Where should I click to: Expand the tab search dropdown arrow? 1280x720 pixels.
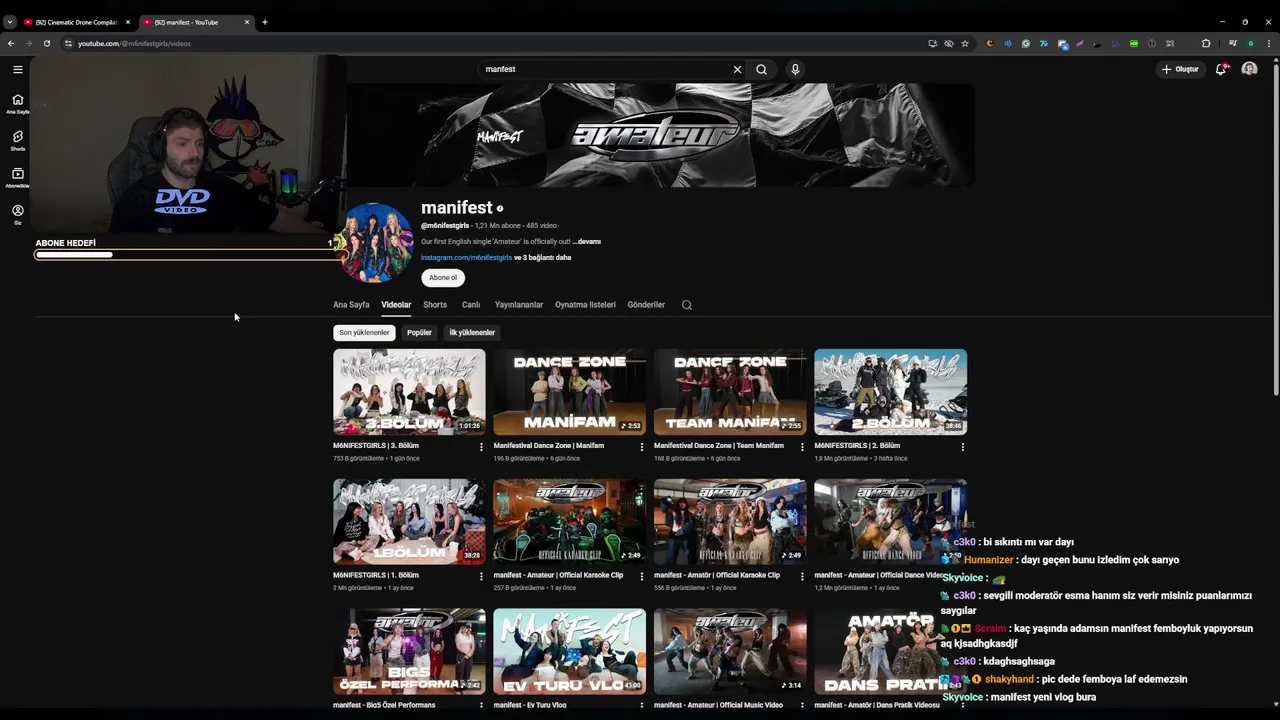click(9, 22)
